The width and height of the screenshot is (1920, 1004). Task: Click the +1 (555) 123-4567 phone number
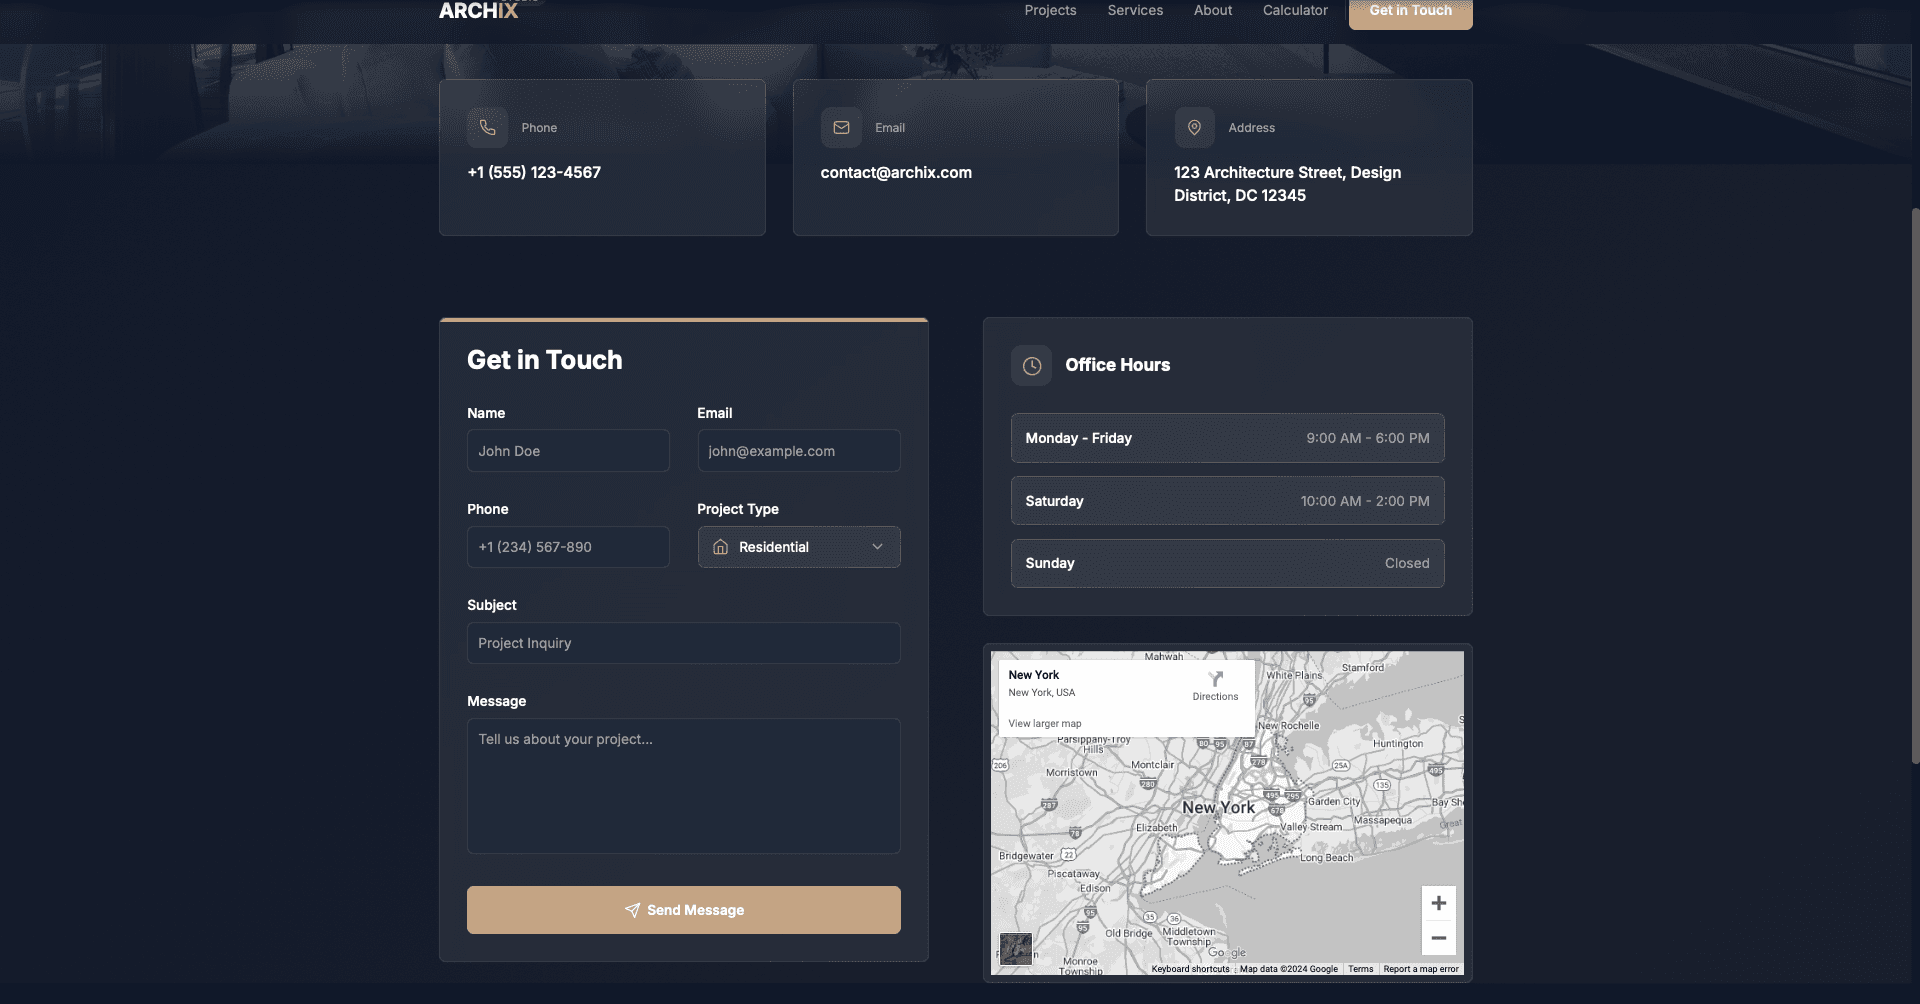(x=534, y=172)
